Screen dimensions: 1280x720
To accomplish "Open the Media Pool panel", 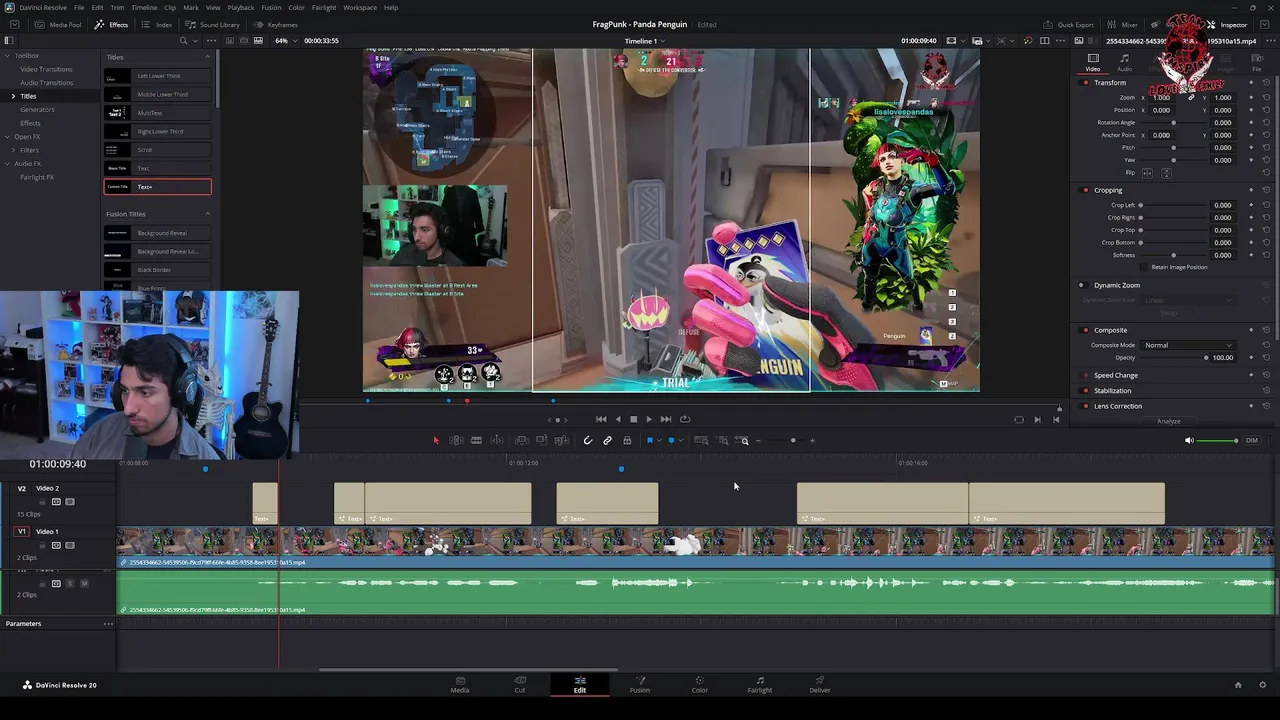I will (x=59, y=24).
